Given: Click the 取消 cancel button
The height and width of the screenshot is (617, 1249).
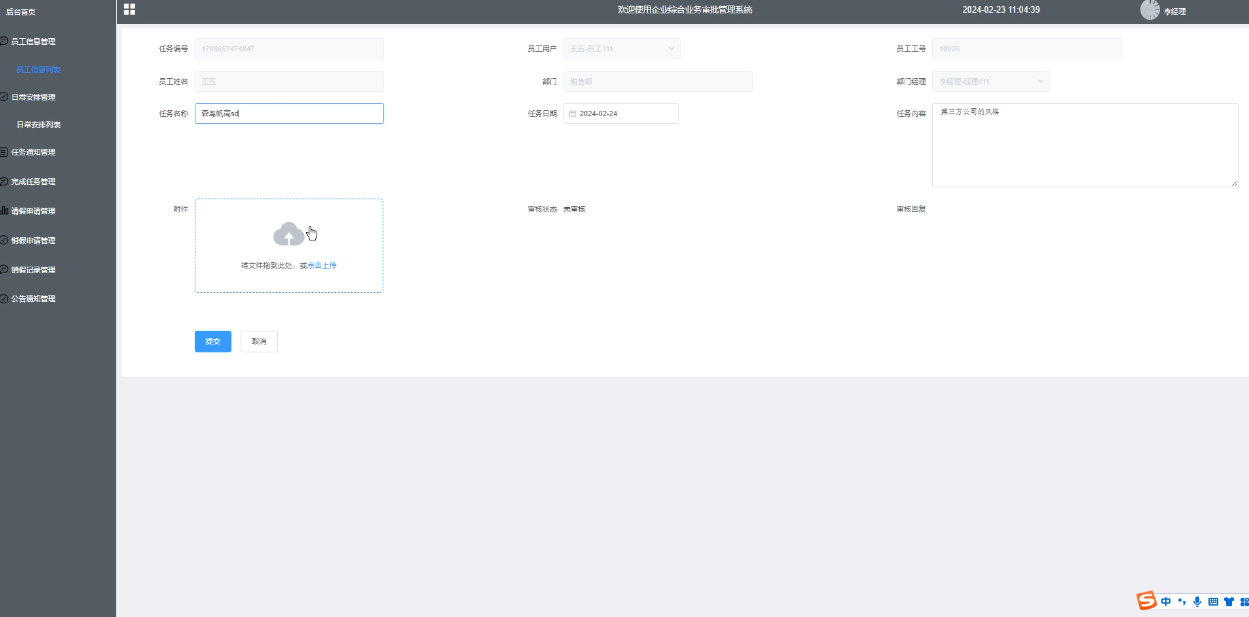Looking at the screenshot, I should [x=259, y=341].
